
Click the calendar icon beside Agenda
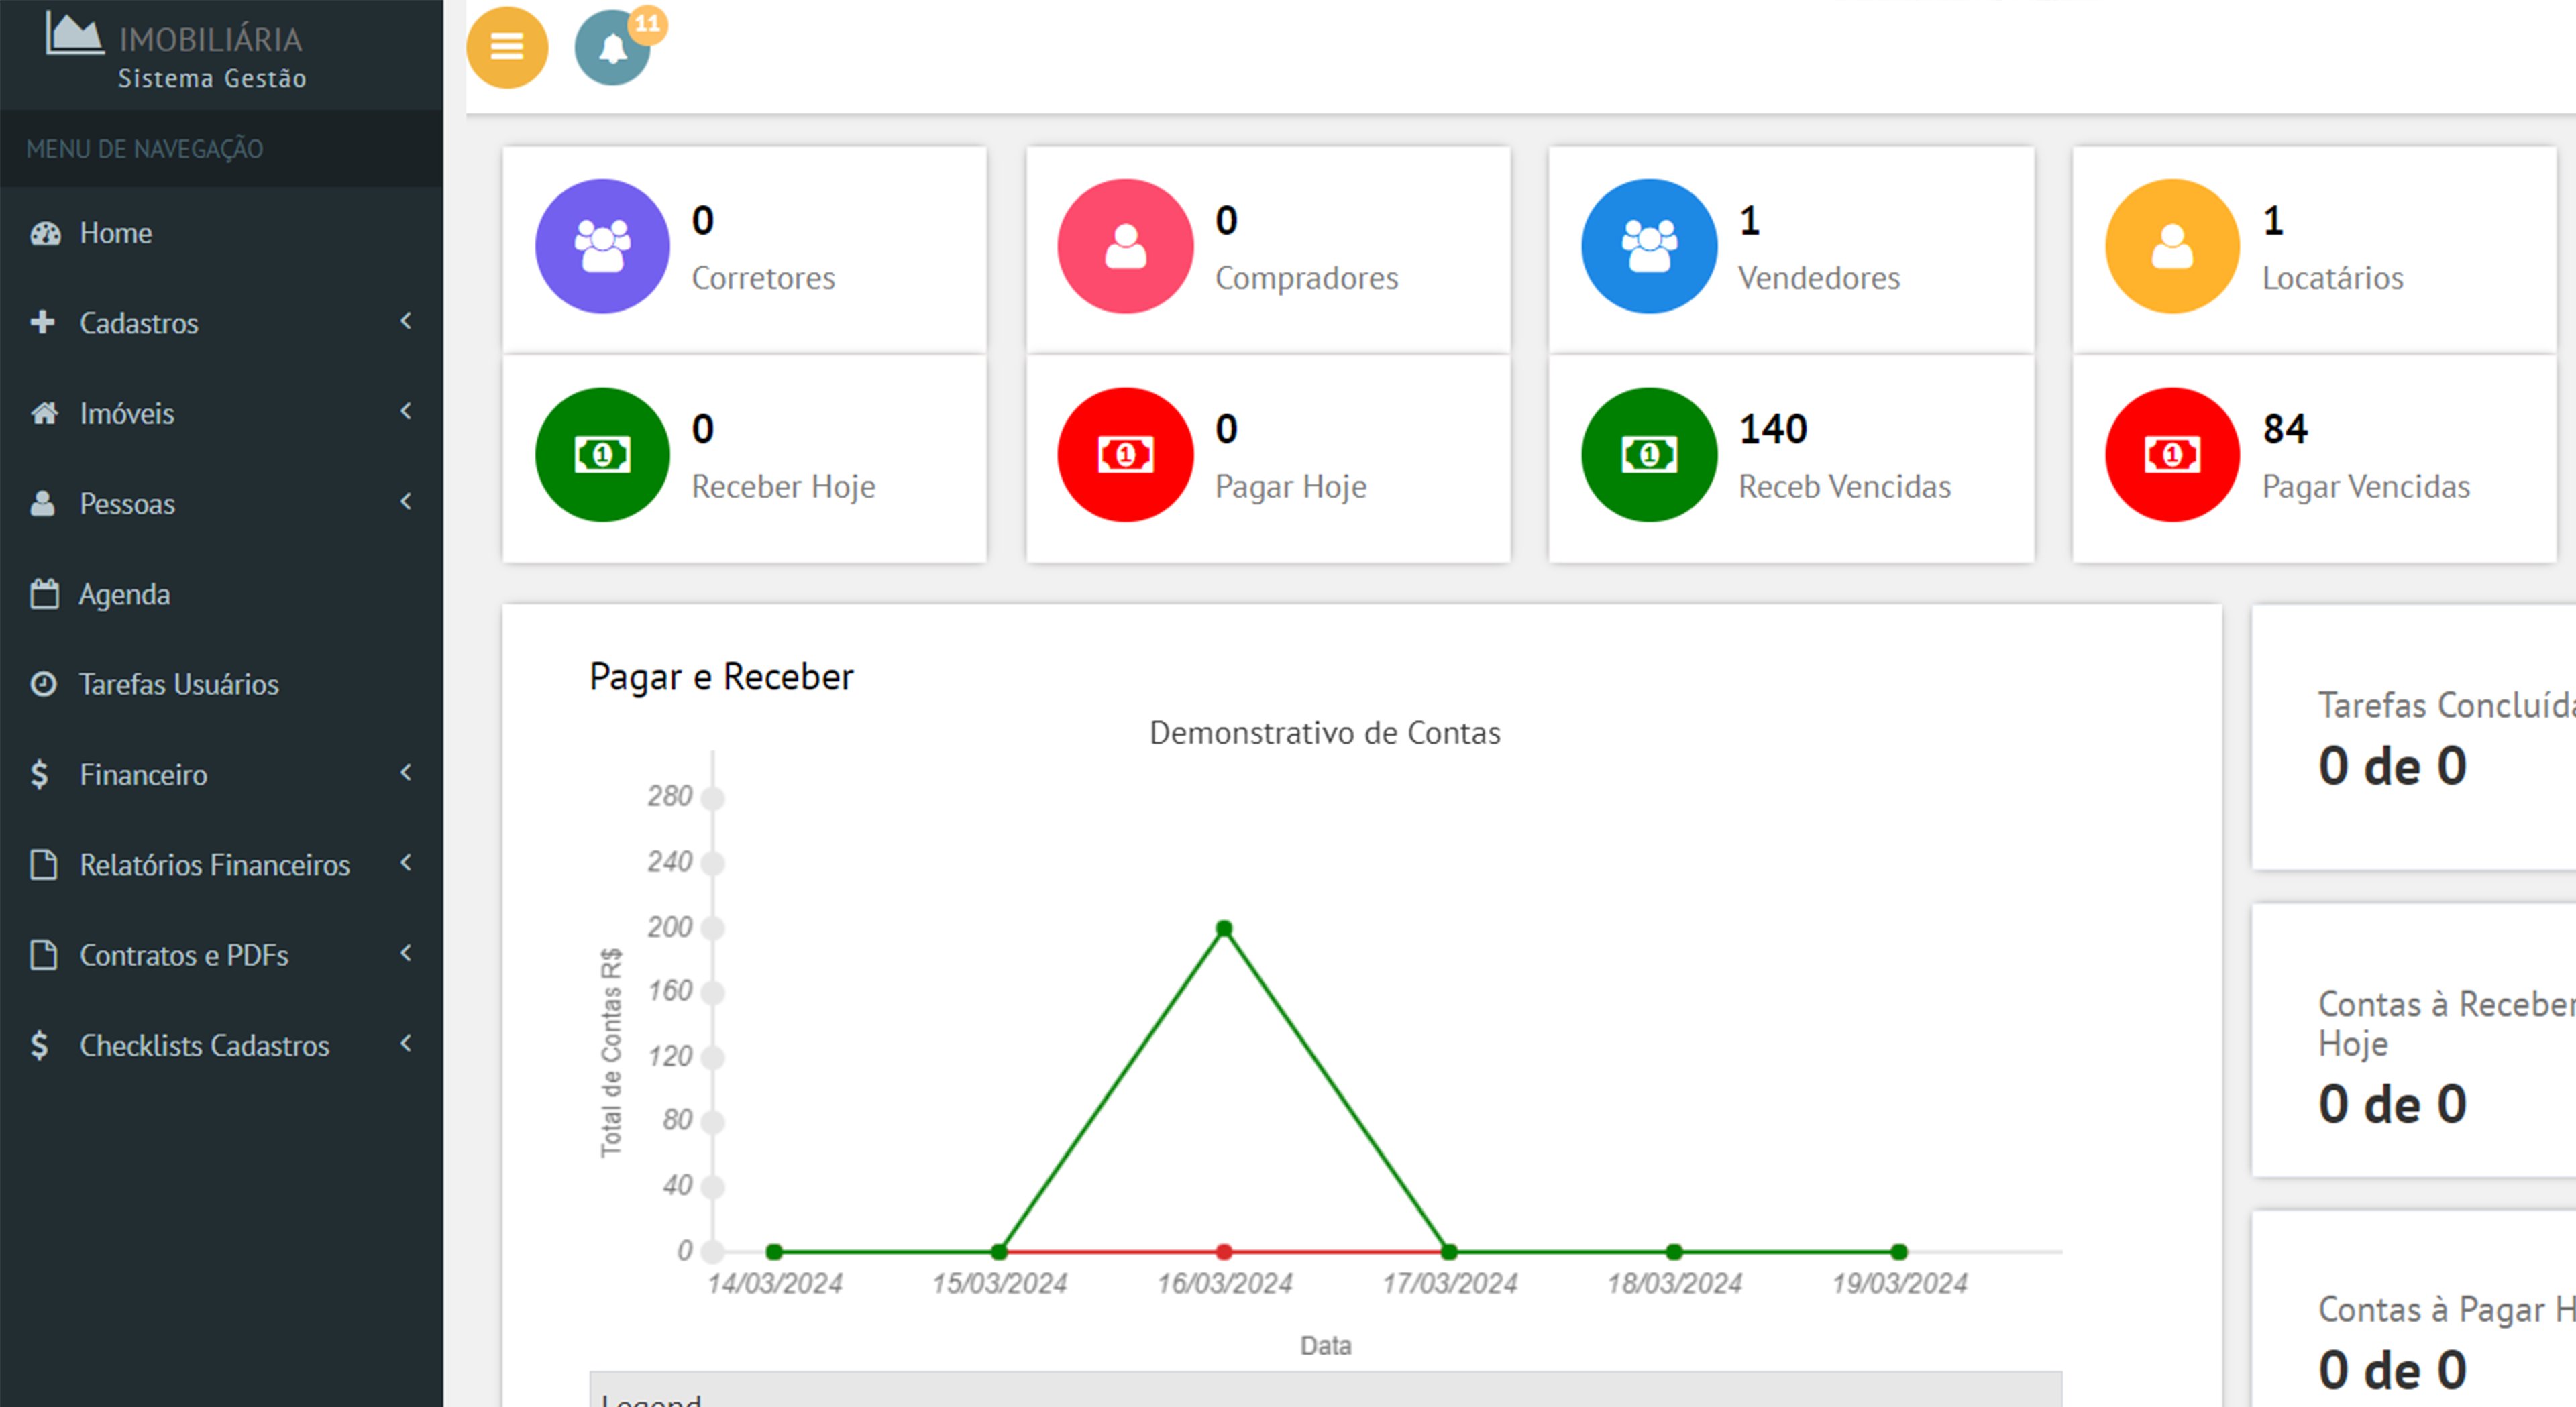click(x=44, y=594)
